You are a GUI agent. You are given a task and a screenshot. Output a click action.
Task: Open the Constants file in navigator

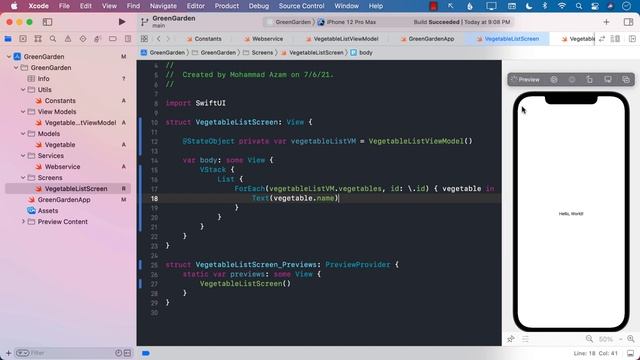pos(60,100)
